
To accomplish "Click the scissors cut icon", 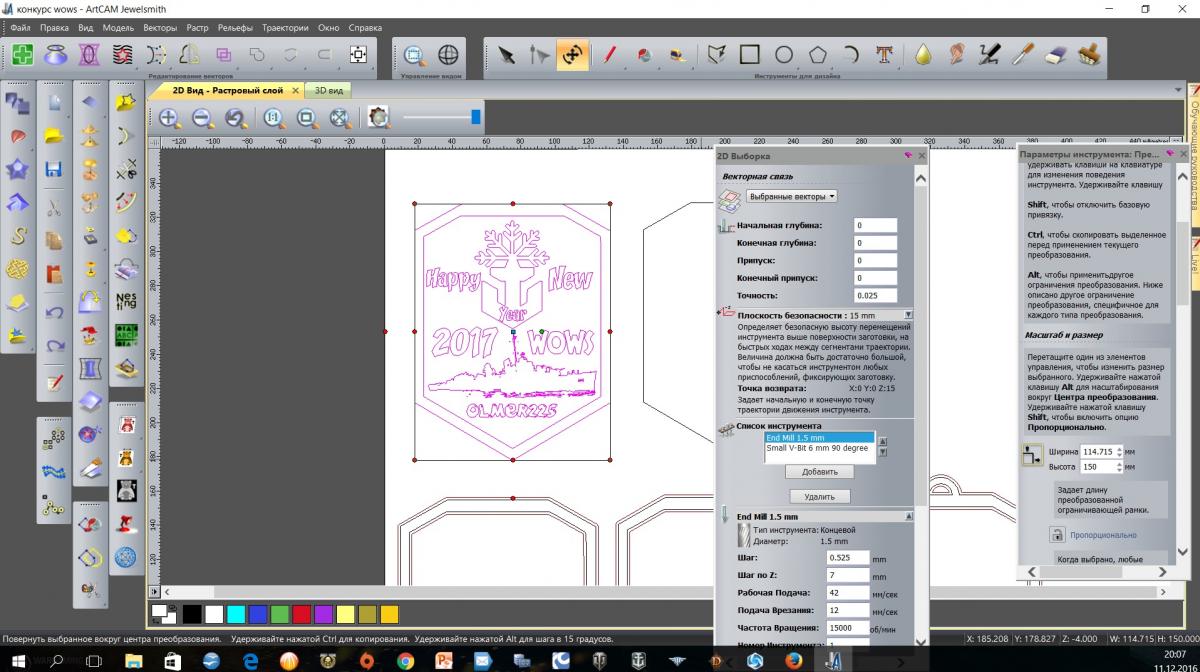I will 54,208.
